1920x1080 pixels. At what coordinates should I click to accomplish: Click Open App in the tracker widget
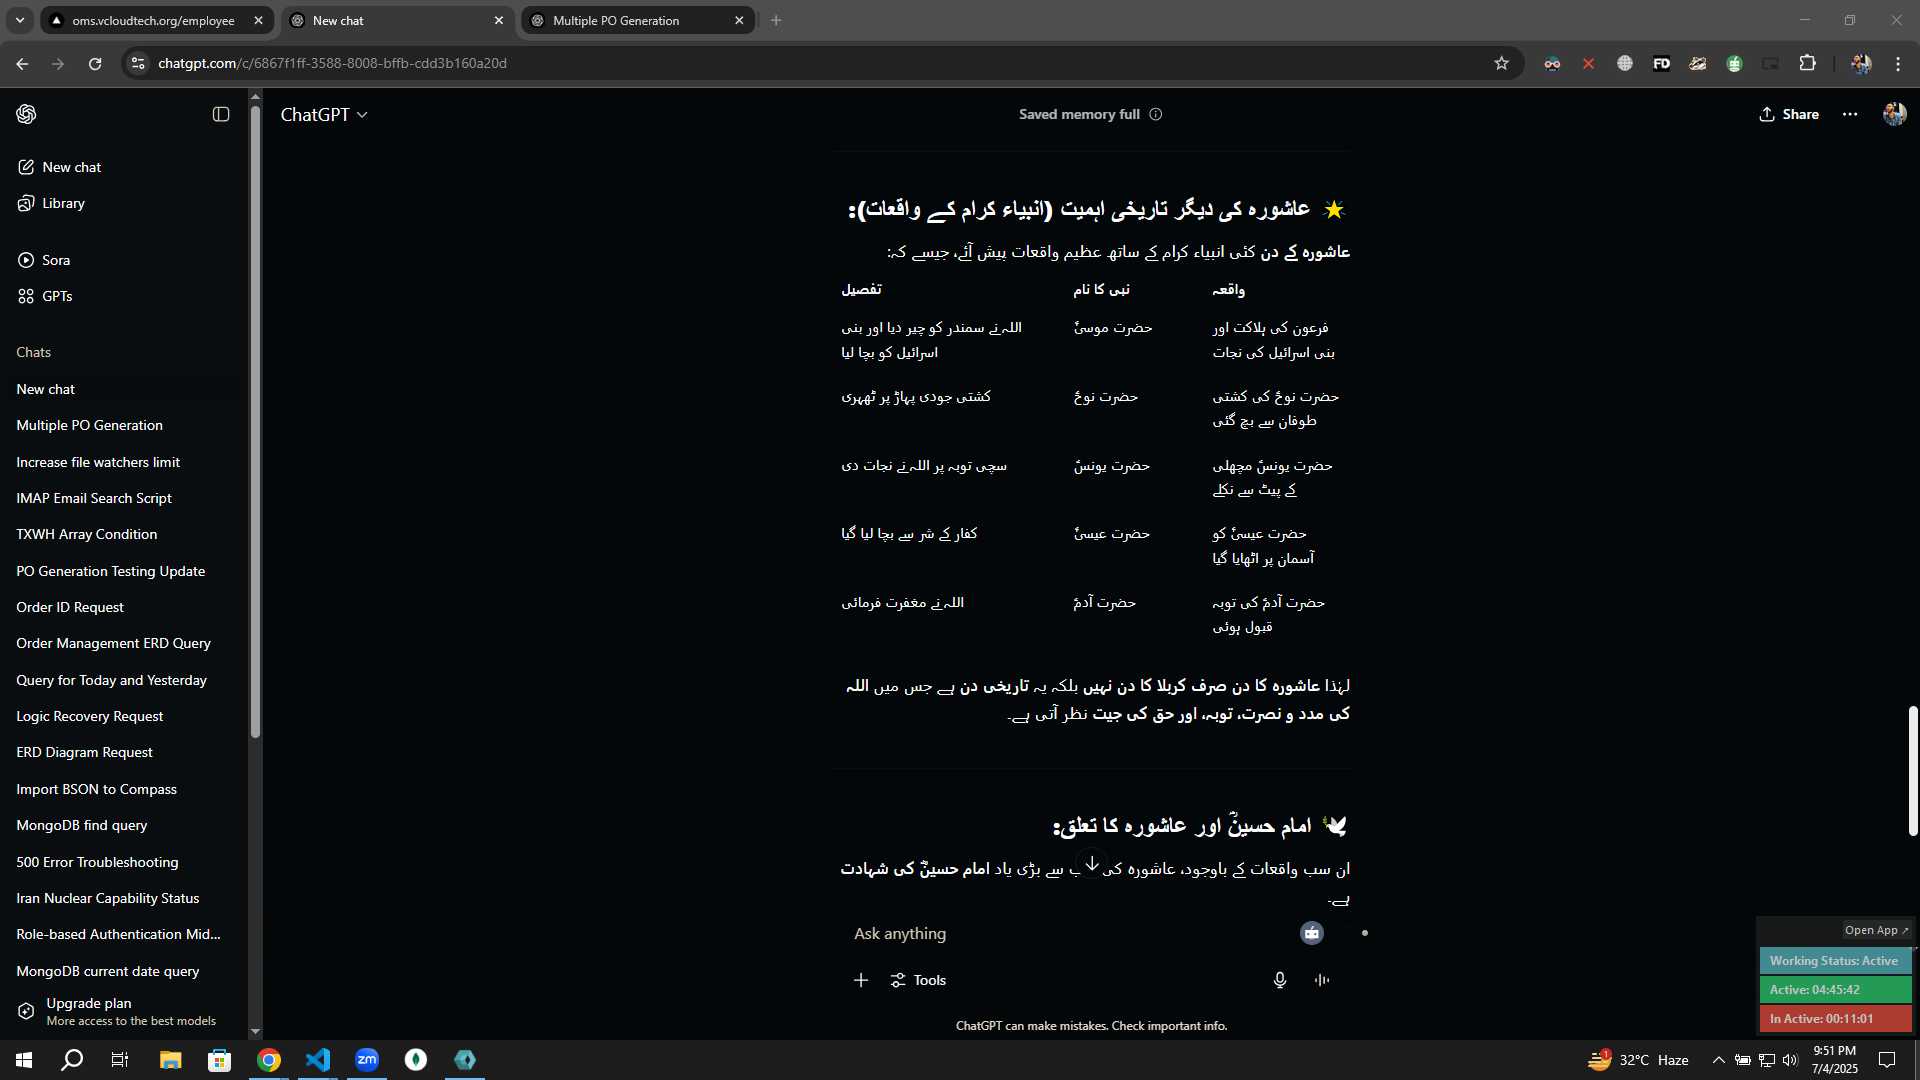point(1876,930)
